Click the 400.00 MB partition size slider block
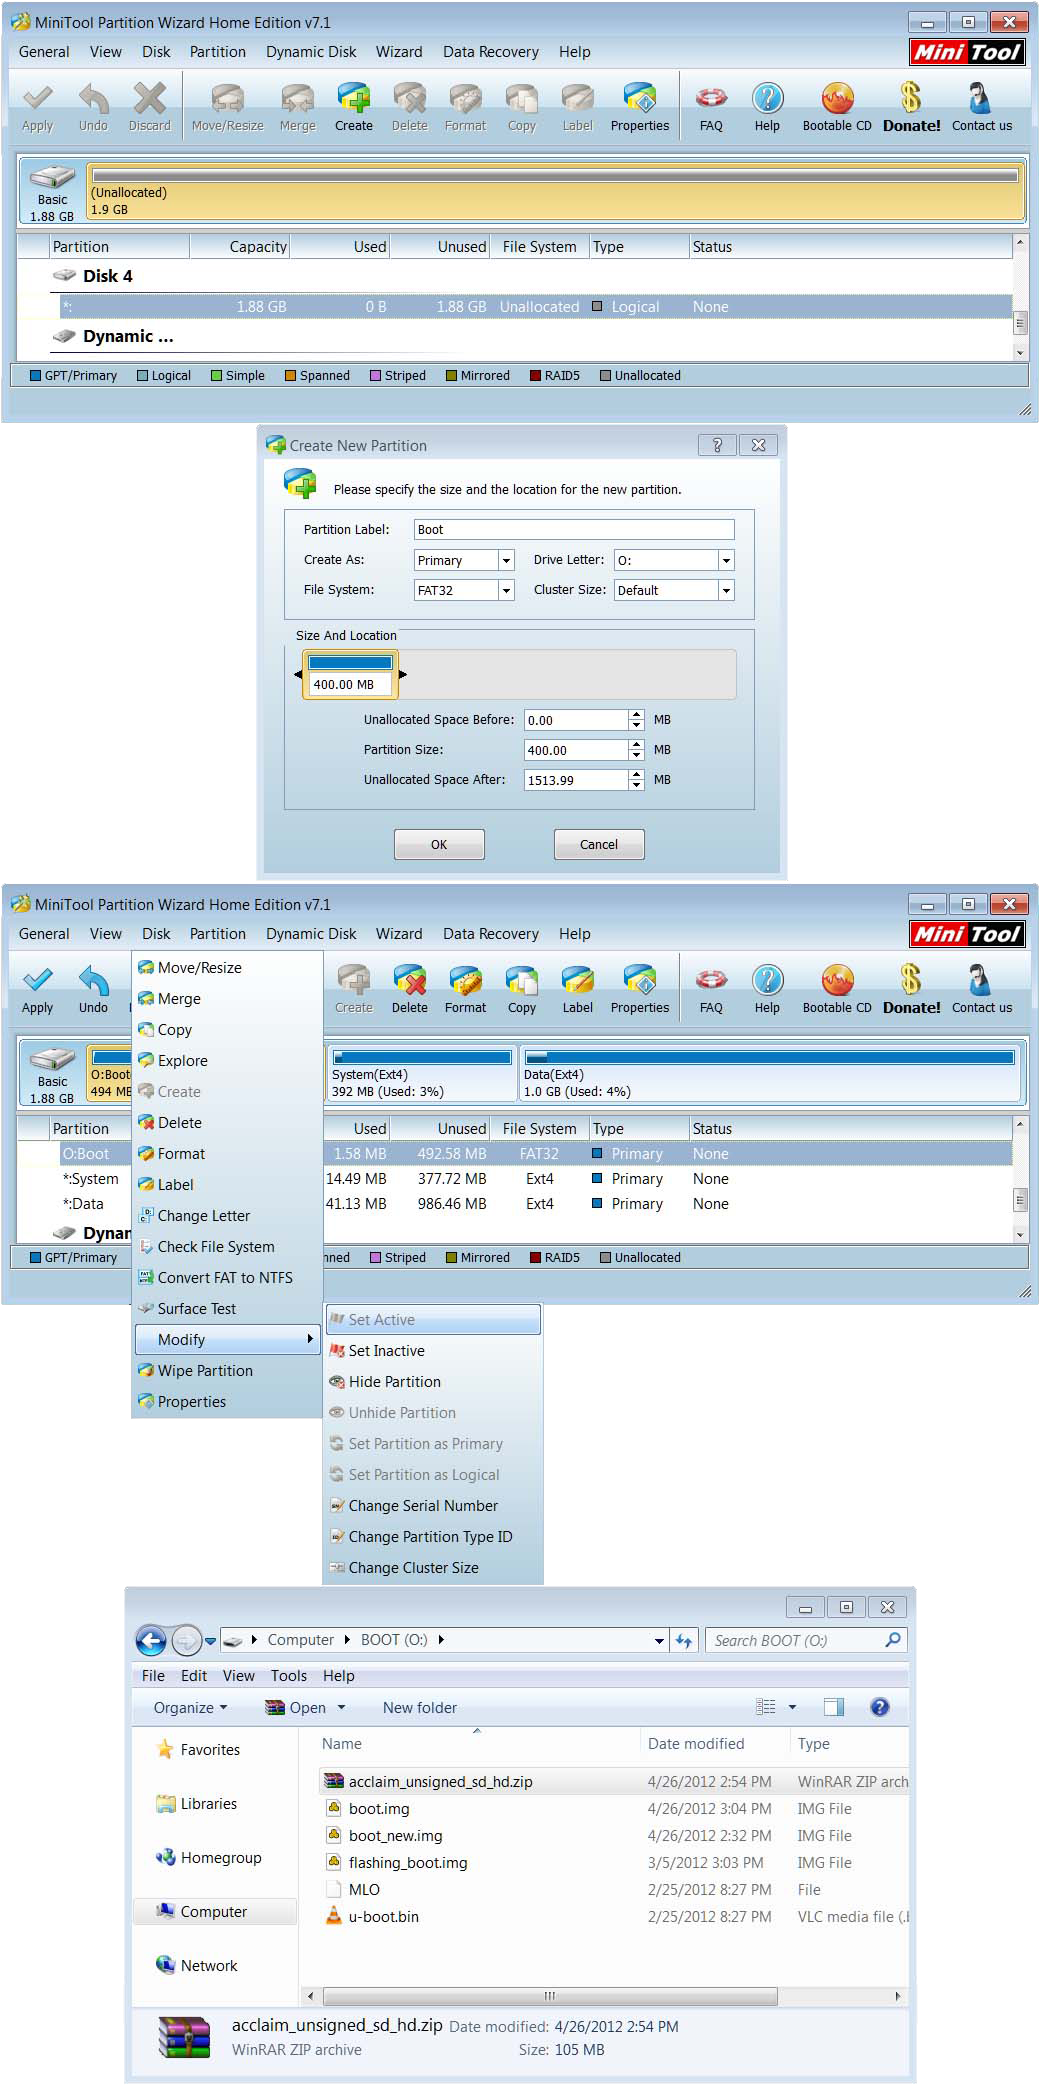 pyautogui.click(x=350, y=674)
